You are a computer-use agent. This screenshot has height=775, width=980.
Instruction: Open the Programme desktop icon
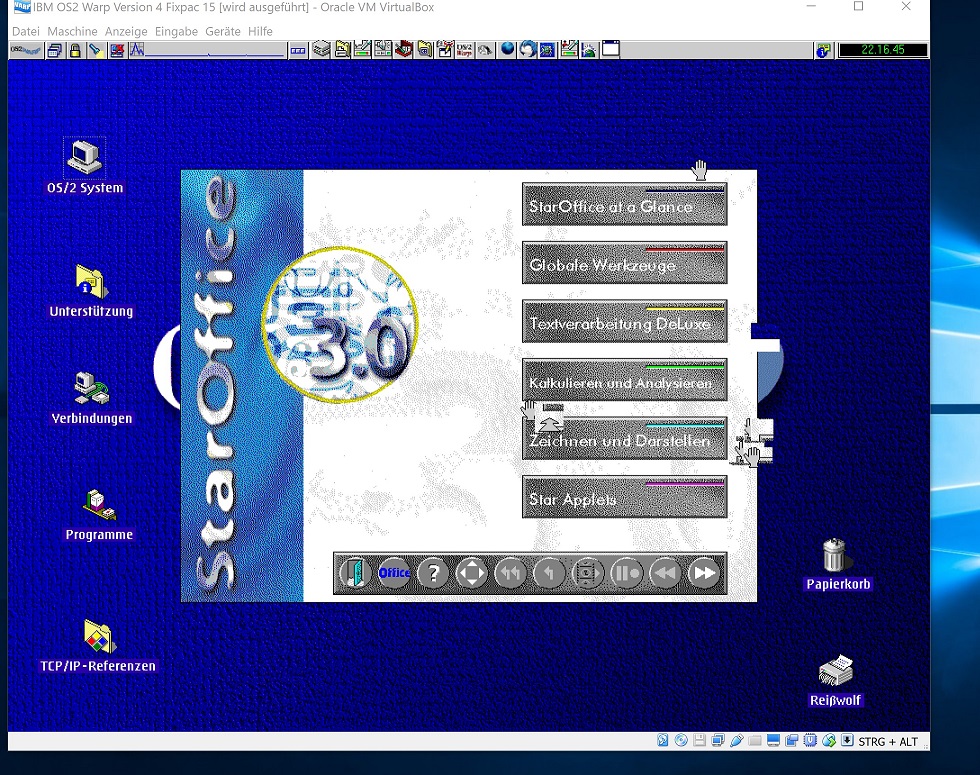pos(99,504)
